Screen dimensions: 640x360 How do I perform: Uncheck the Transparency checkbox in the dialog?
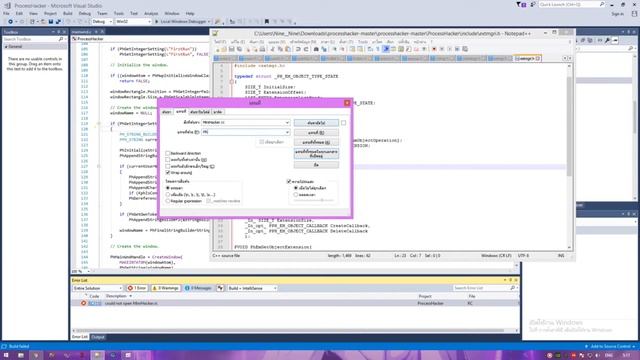[289, 181]
